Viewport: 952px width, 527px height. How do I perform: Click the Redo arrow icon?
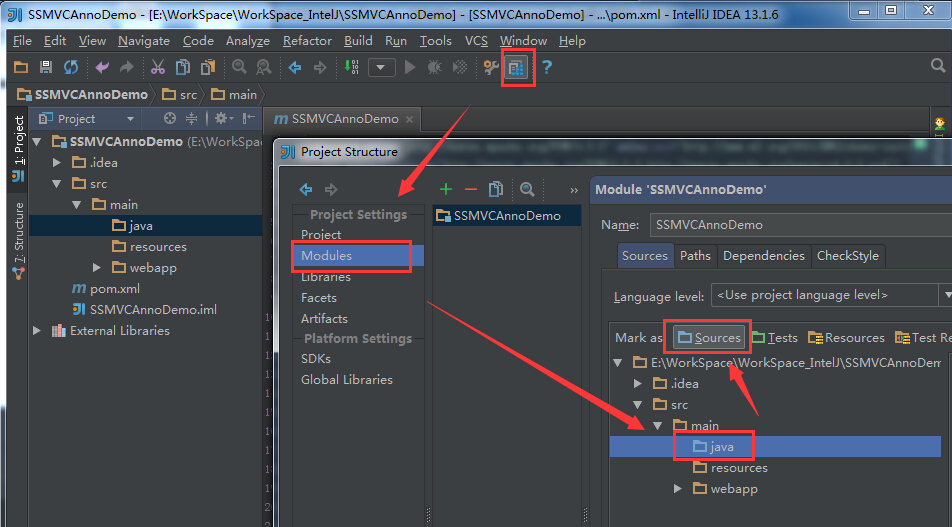[126, 67]
